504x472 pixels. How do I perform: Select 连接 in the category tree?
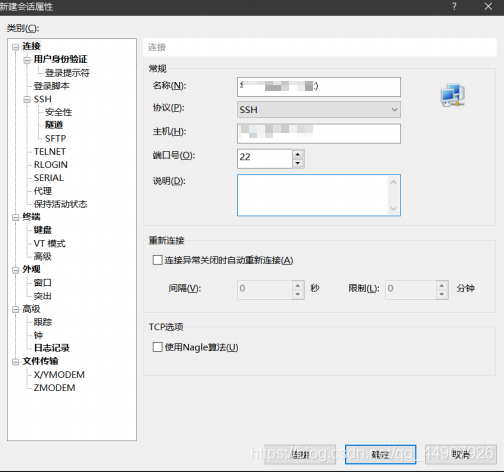click(x=31, y=46)
